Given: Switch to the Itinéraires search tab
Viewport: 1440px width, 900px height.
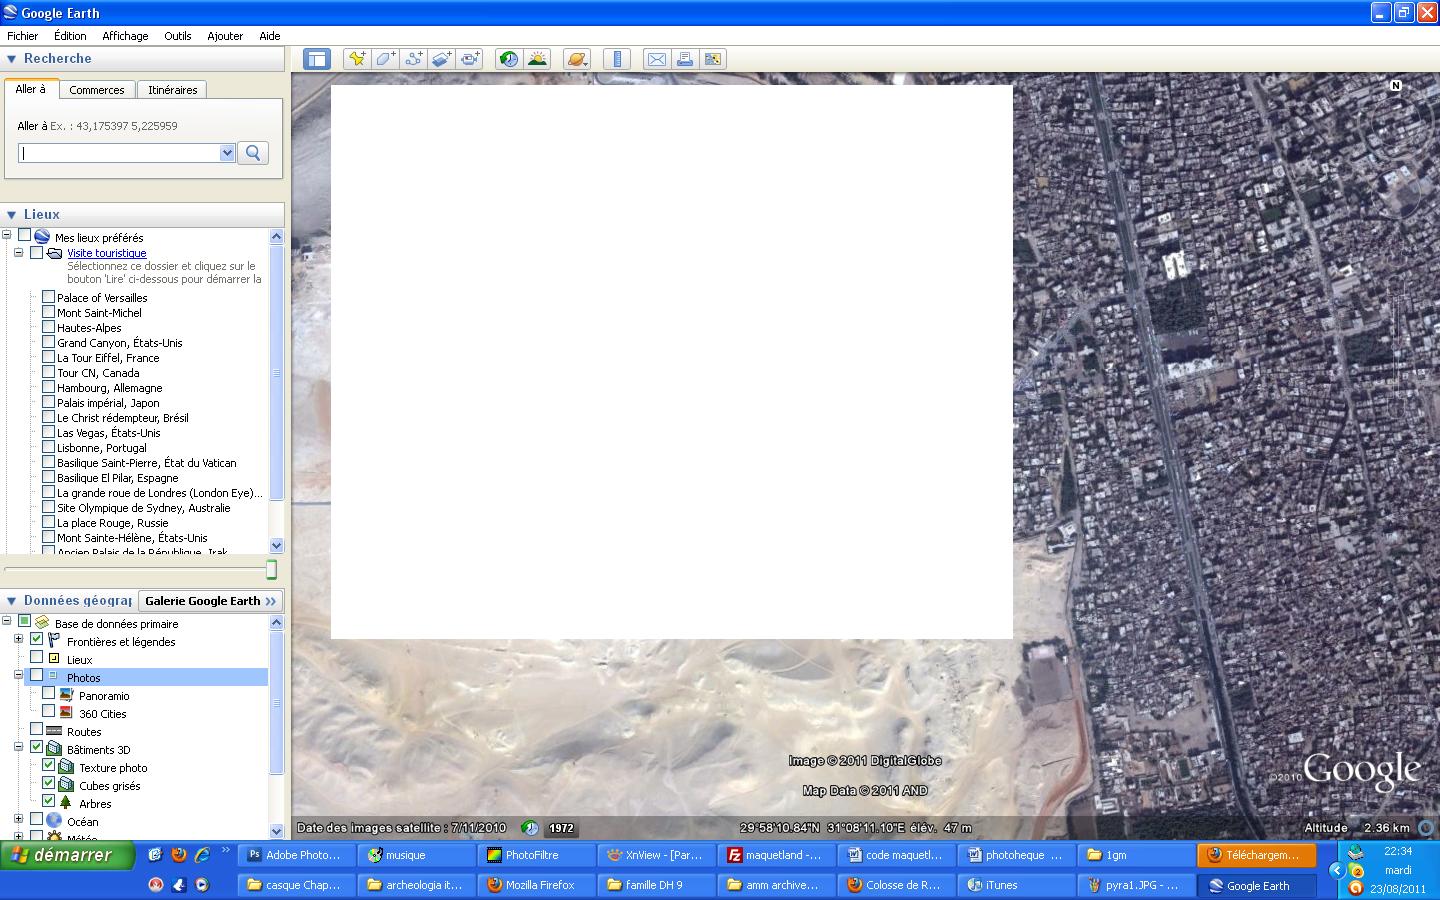Looking at the screenshot, I should click(173, 90).
